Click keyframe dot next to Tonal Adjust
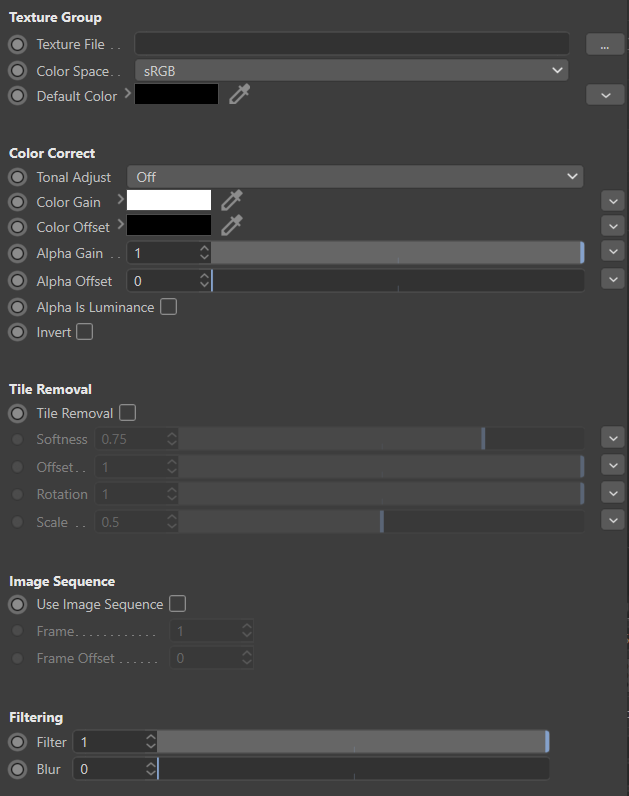The height and width of the screenshot is (796, 629). coord(18,177)
